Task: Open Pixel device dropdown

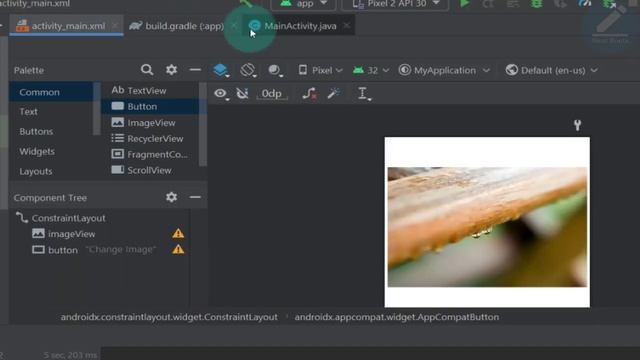Action: [320, 70]
